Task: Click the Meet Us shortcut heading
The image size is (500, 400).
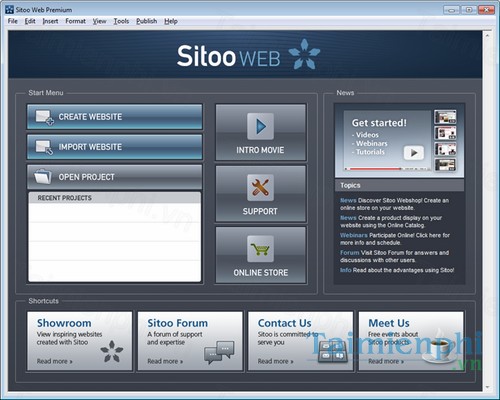Action: (389, 323)
